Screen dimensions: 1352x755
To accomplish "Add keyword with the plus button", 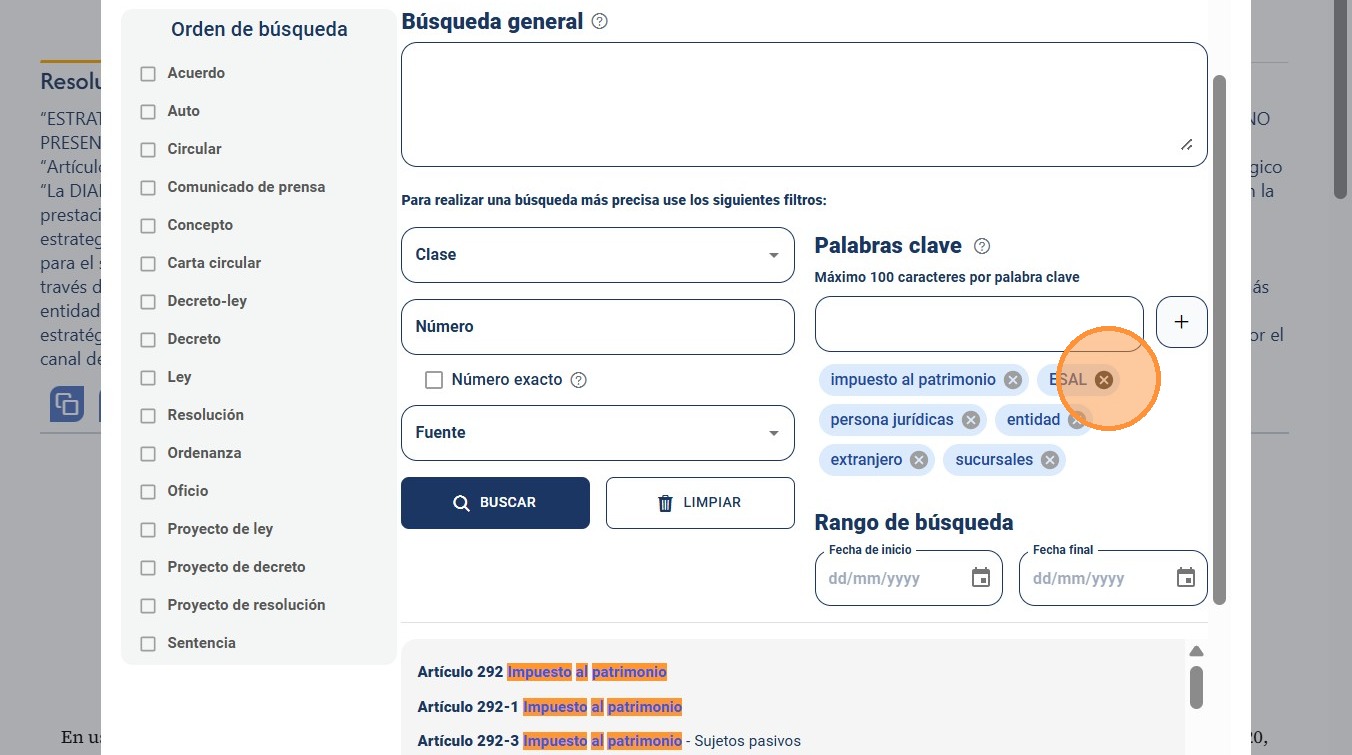I will pos(1182,322).
